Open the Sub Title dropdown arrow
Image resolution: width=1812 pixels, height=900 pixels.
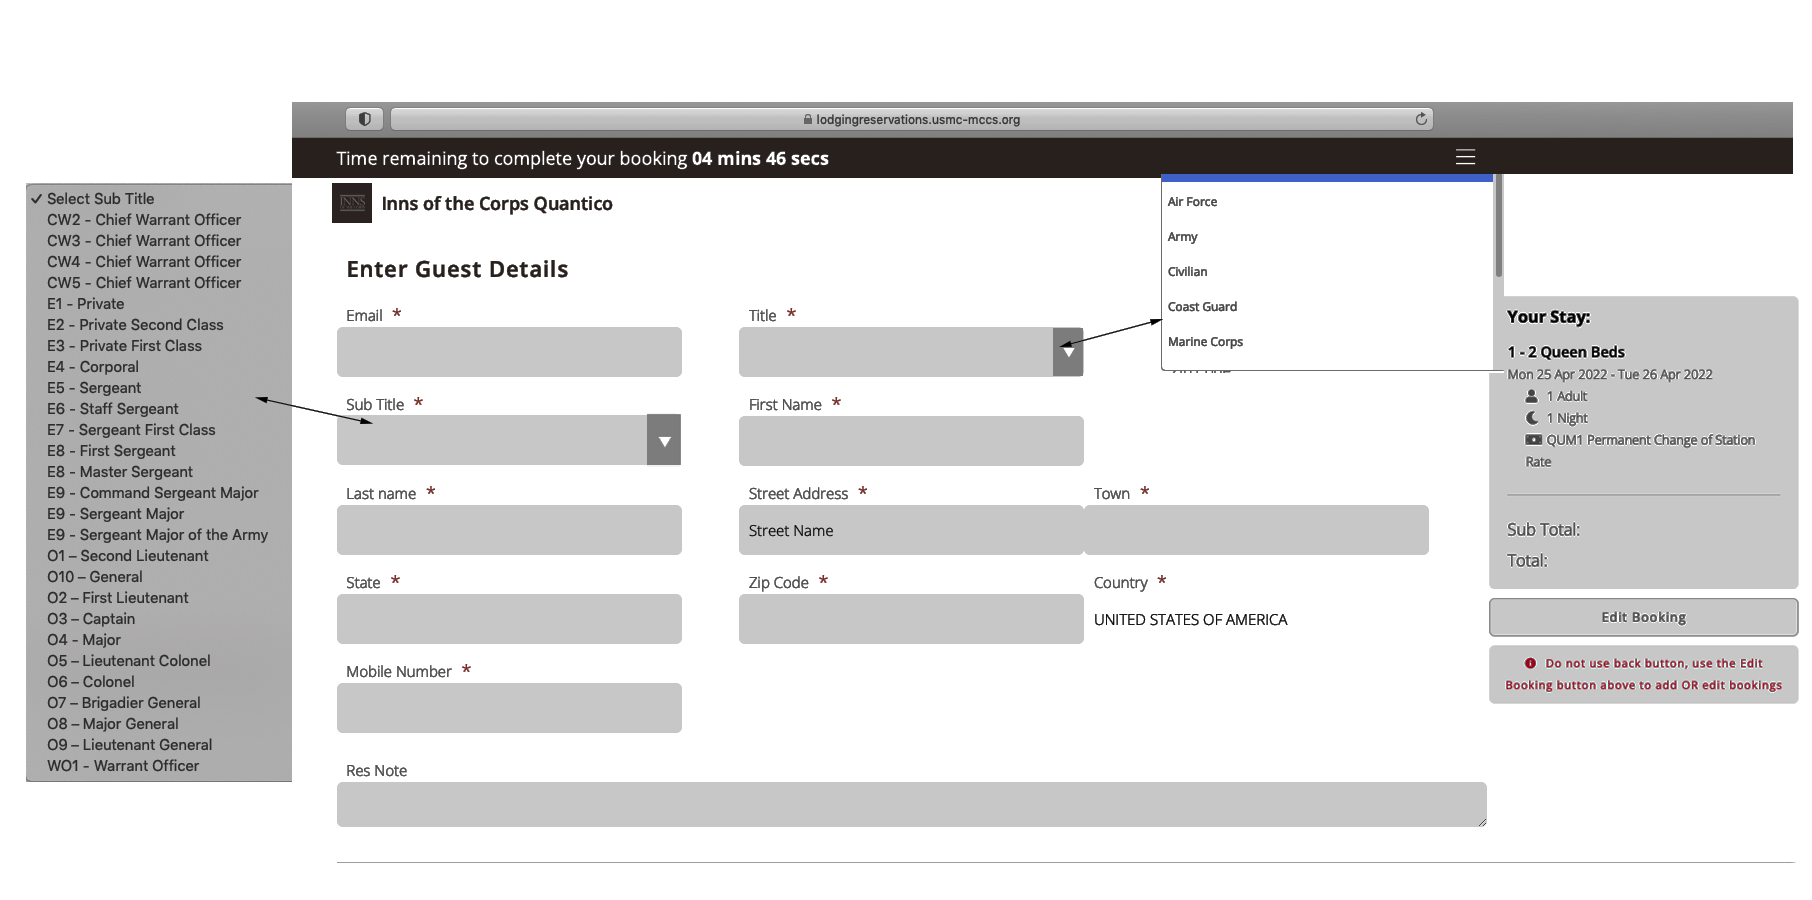point(664,441)
